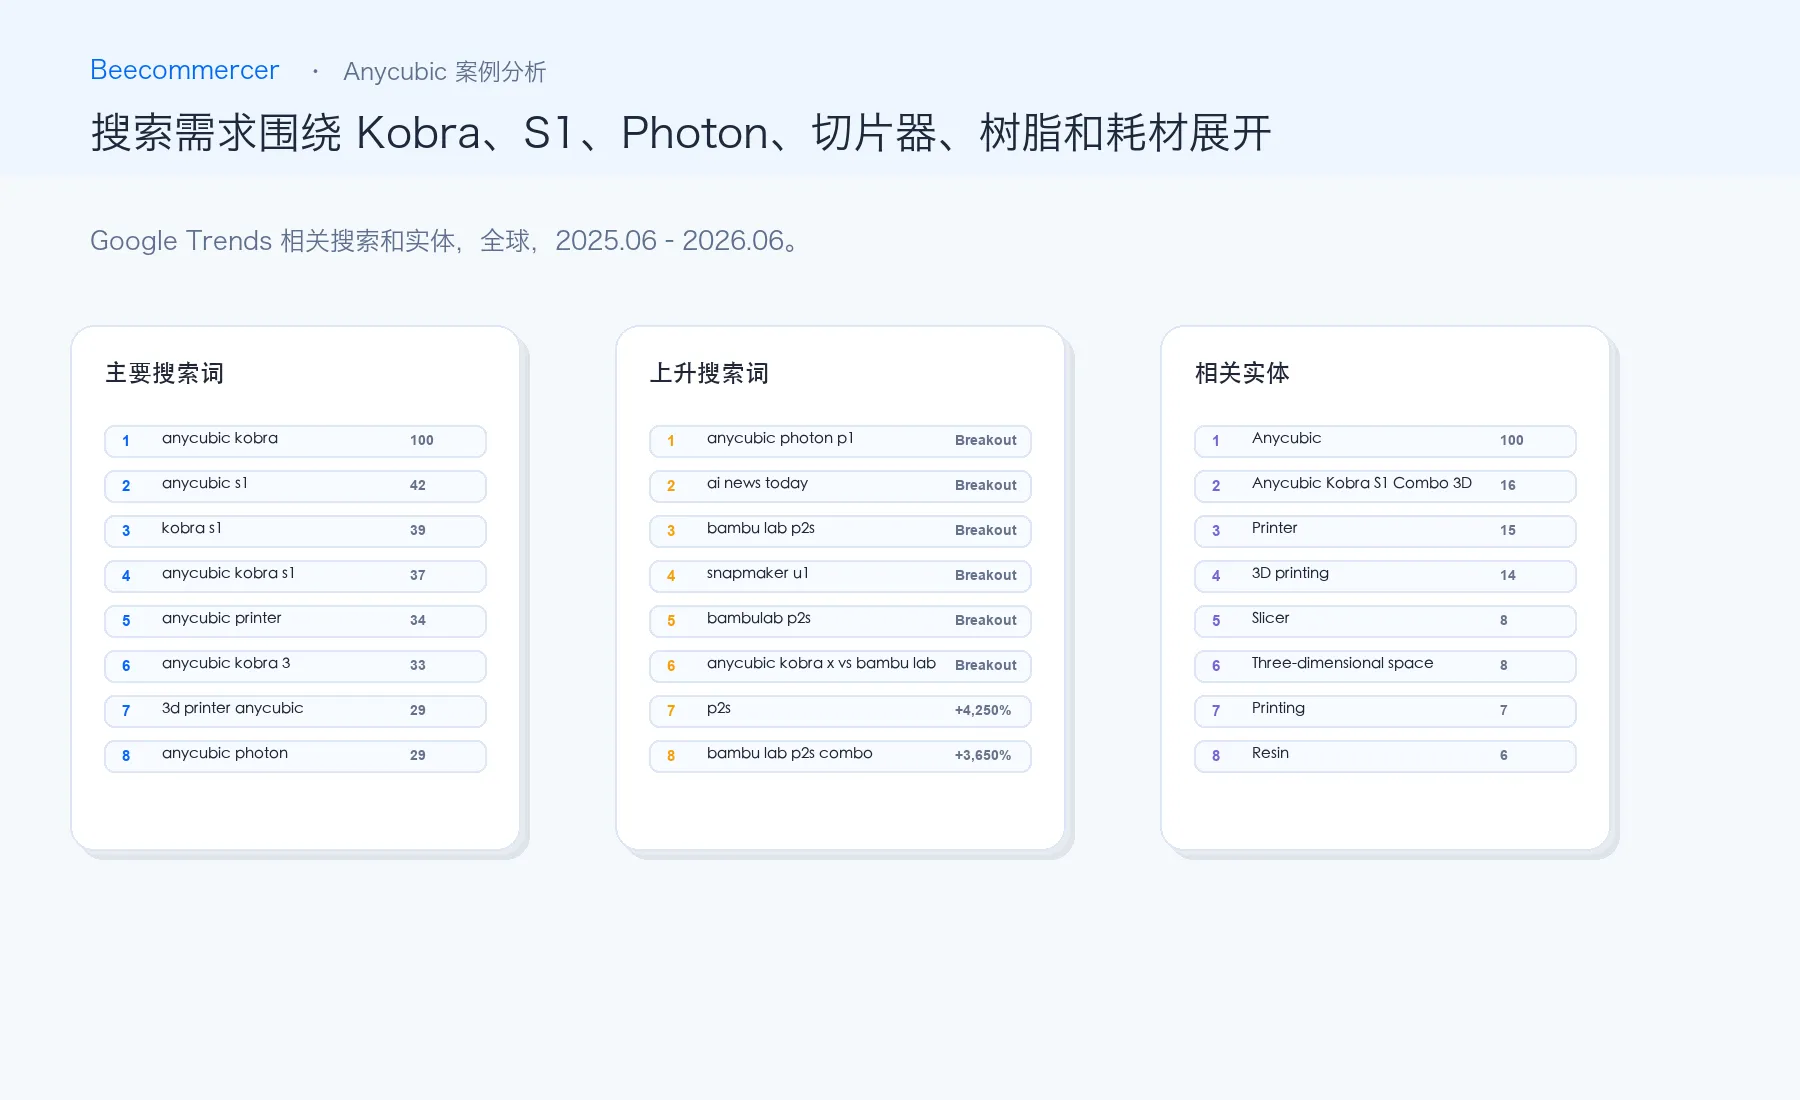The height and width of the screenshot is (1100, 1800).
Task: Select the 'ai news today' row
Action: tap(840, 486)
